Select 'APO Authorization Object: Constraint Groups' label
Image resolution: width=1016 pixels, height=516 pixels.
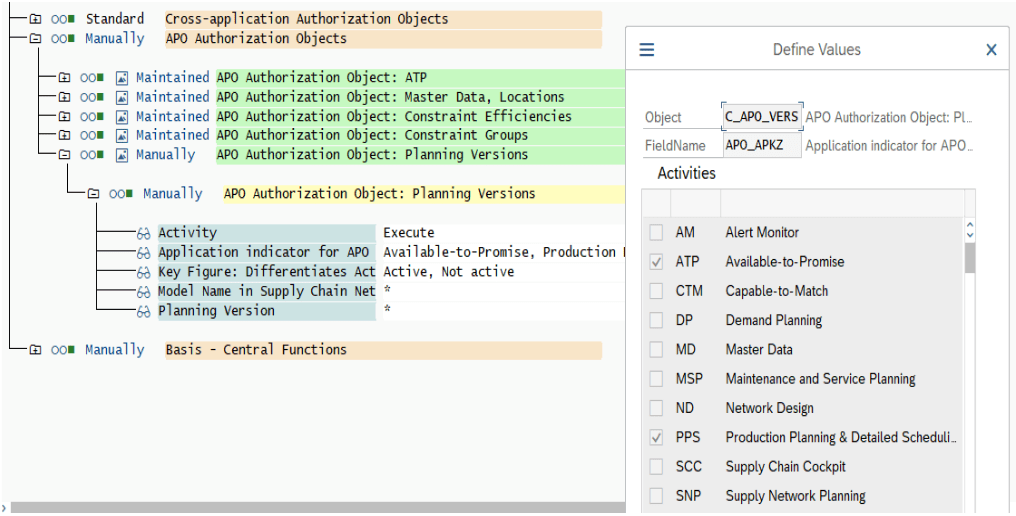point(373,135)
